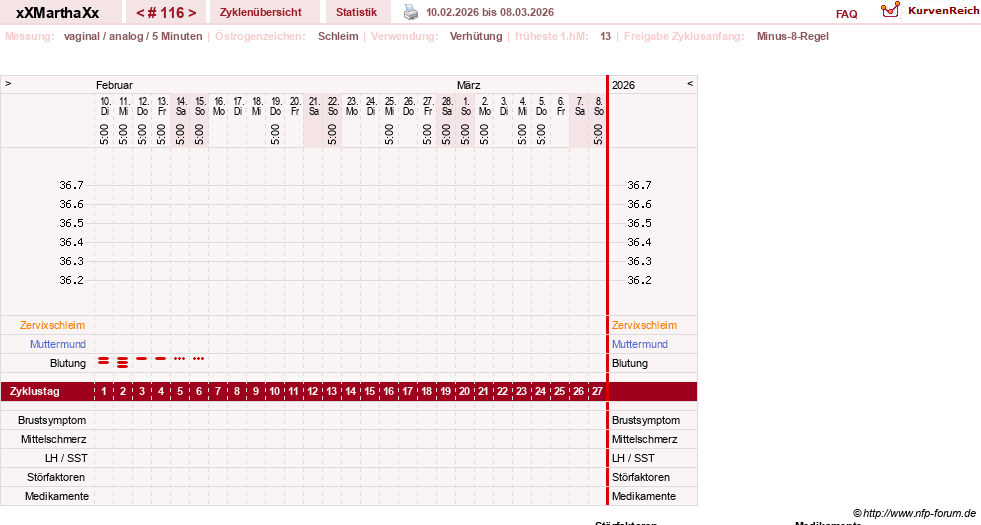981x525 pixels.
Task: Click spotting marker on cycle day 5
Action: coord(180,359)
